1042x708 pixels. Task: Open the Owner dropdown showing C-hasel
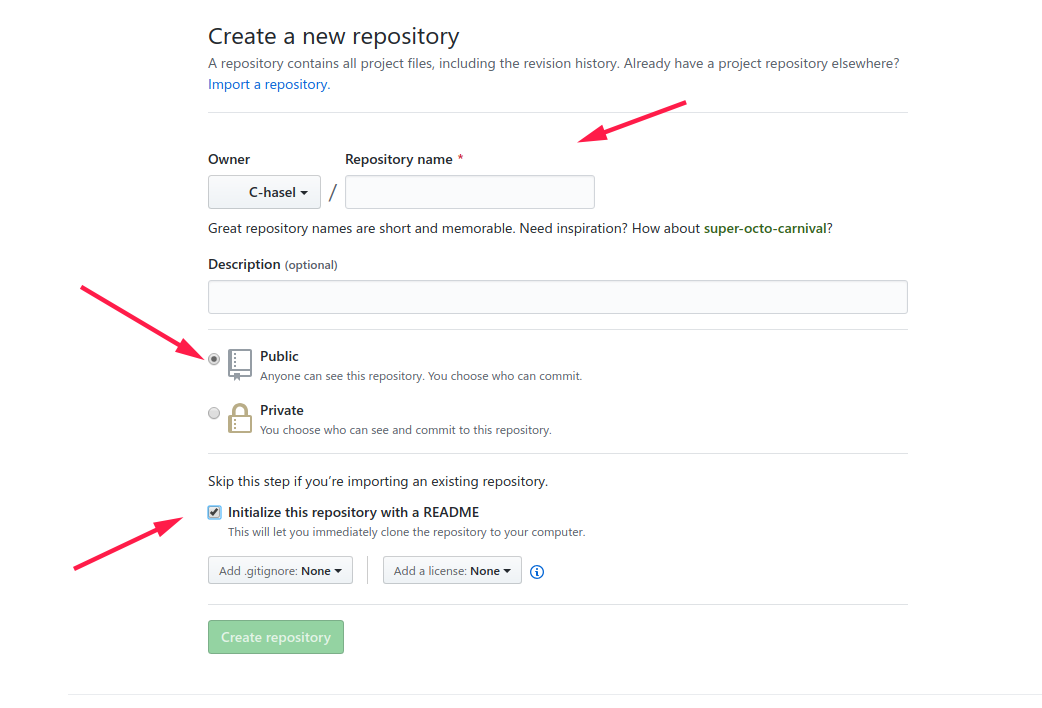tap(264, 192)
